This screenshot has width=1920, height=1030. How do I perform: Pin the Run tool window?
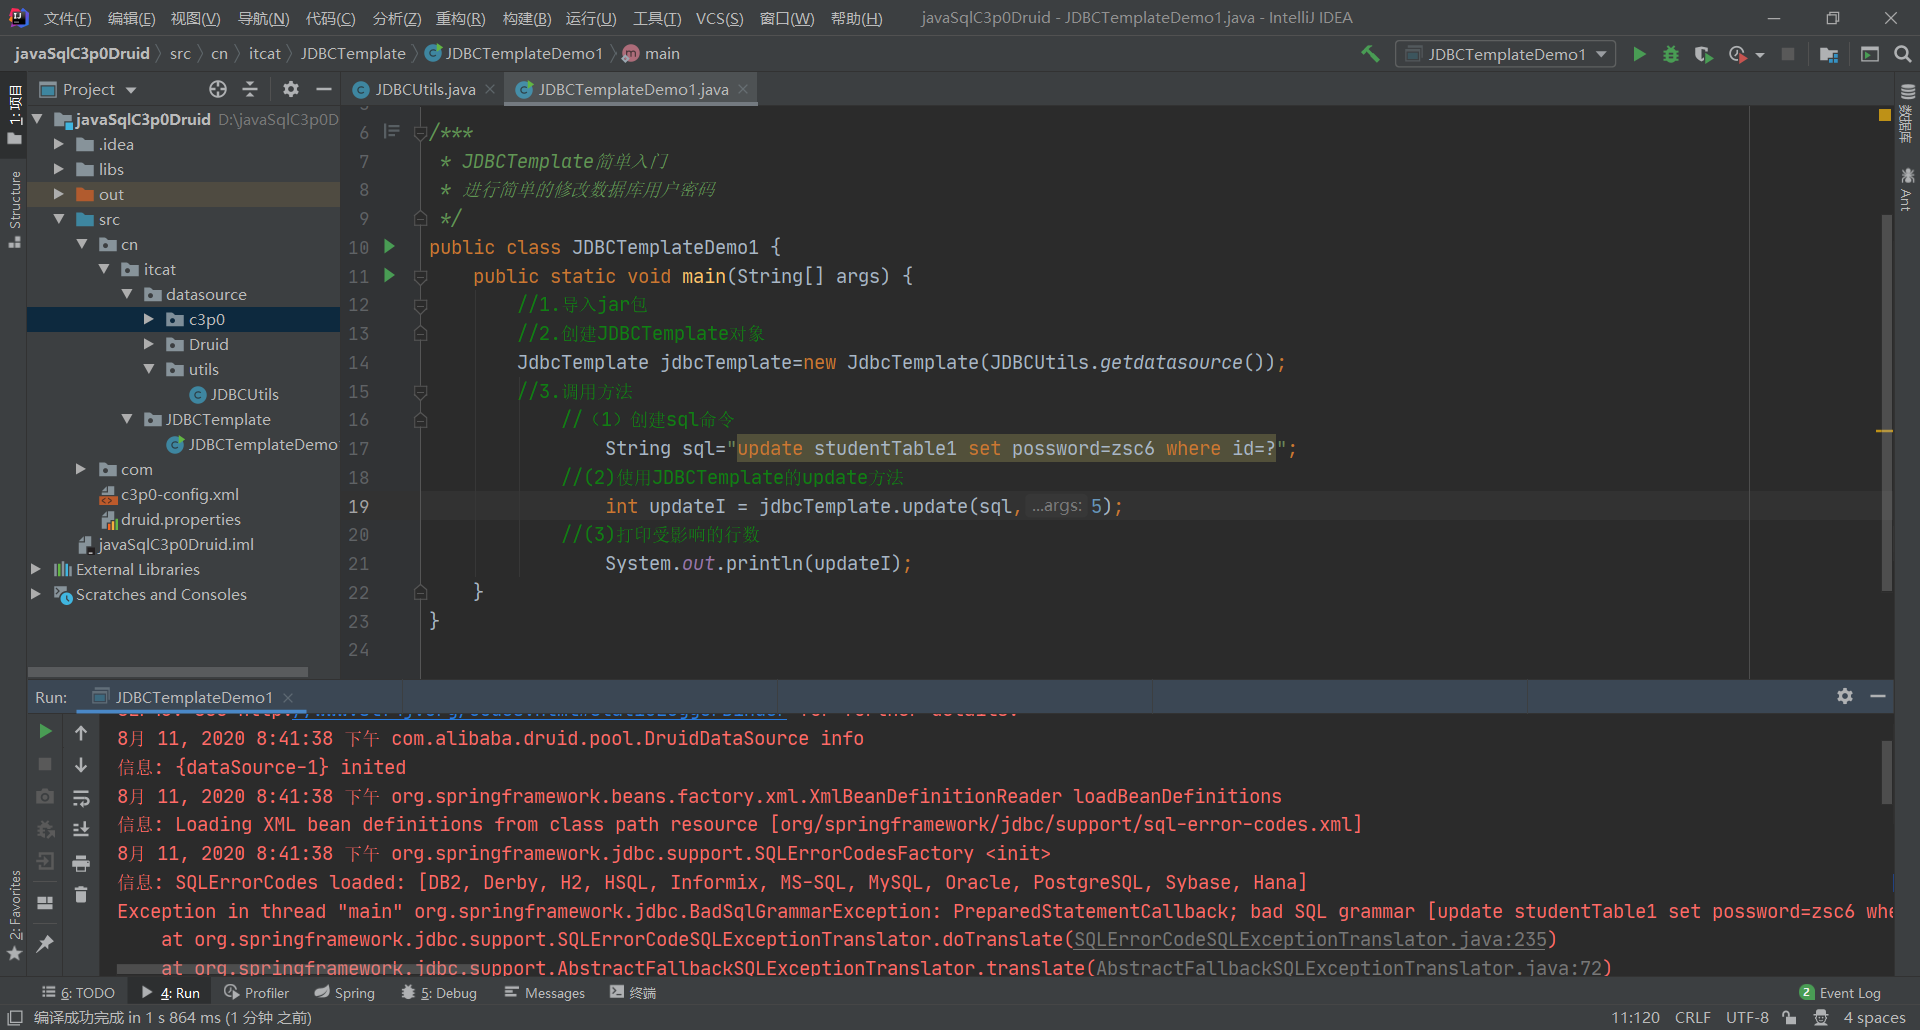pyautogui.click(x=45, y=943)
